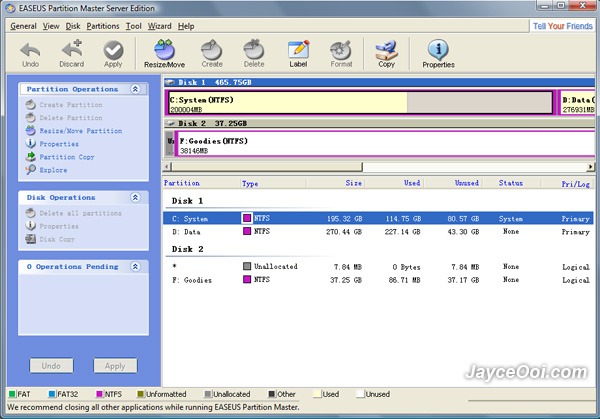Click the 195.32 GB size cell
This screenshot has height=419, width=600.
pyautogui.click(x=344, y=218)
